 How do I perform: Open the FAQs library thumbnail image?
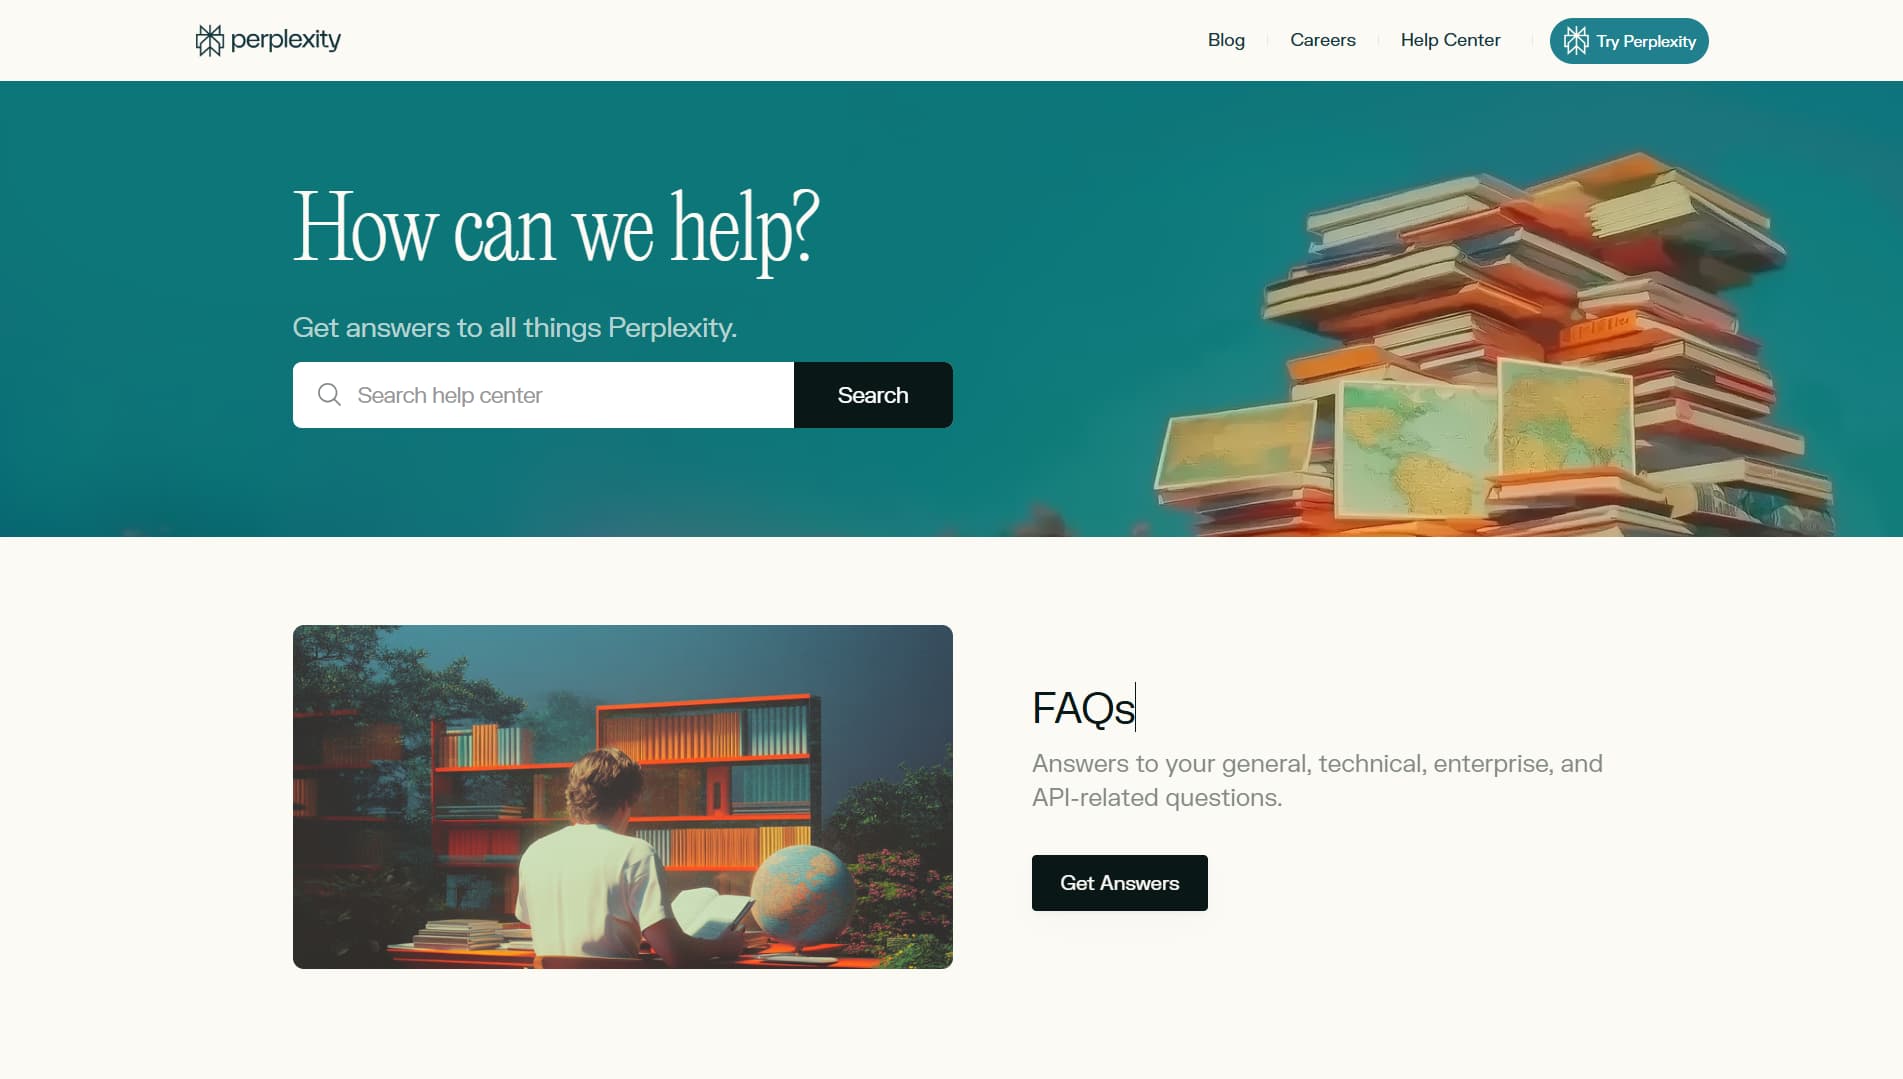[x=623, y=797]
